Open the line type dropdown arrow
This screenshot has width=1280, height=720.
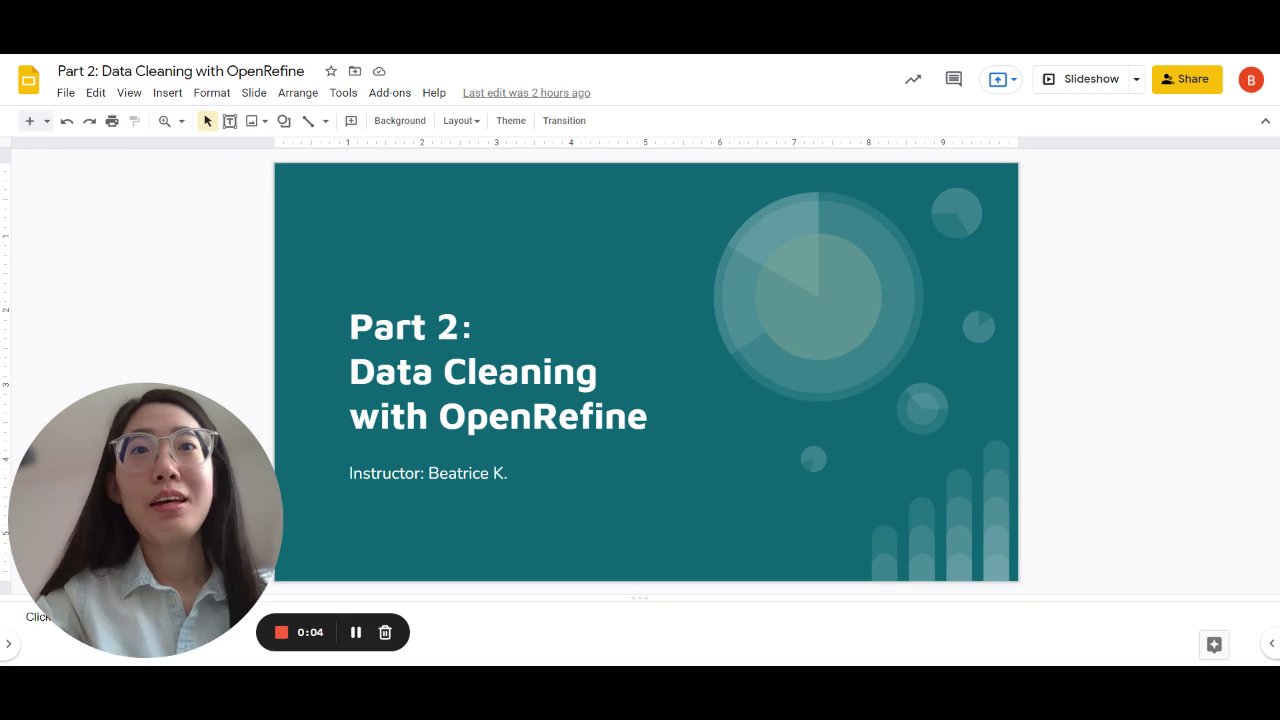tap(325, 121)
